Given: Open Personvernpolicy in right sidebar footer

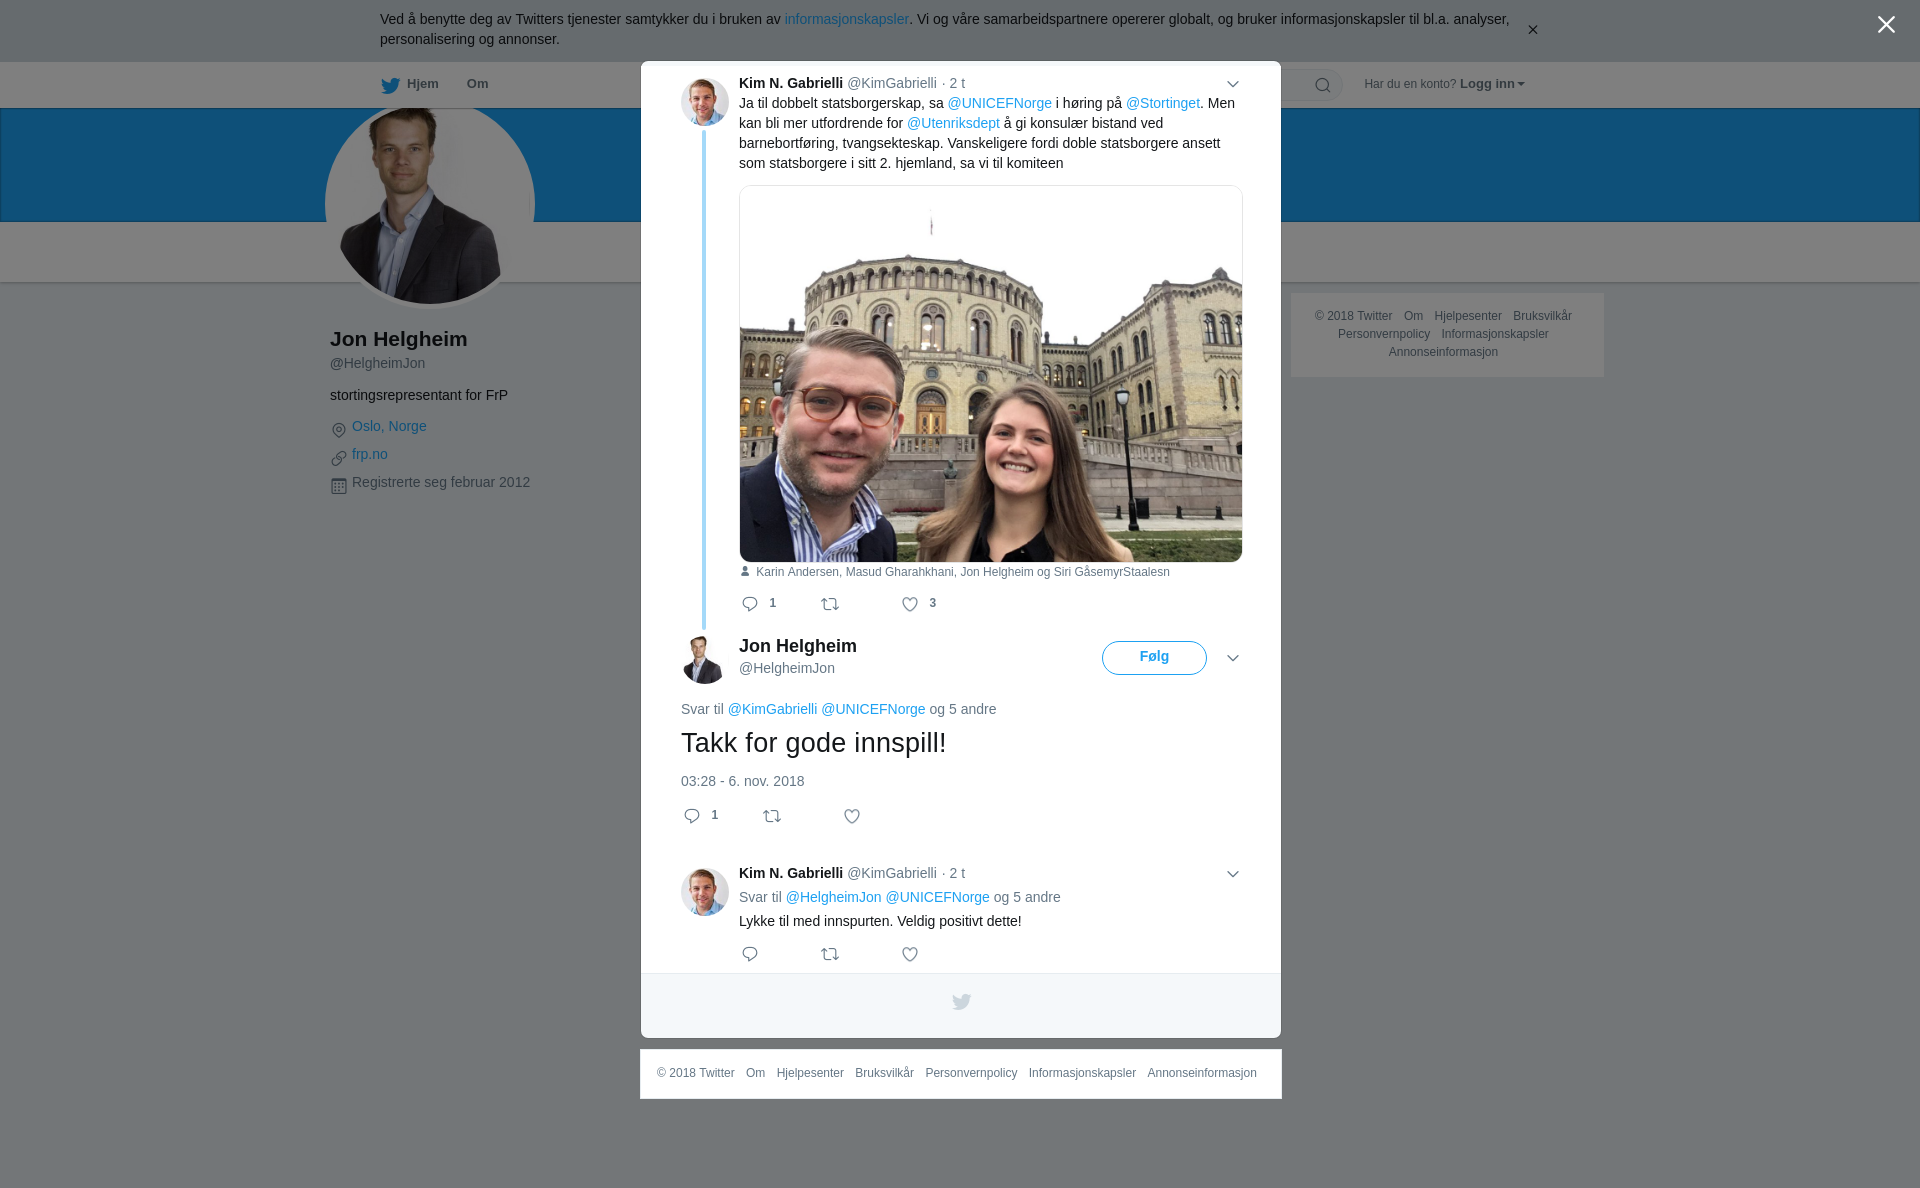Looking at the screenshot, I should (x=1384, y=334).
